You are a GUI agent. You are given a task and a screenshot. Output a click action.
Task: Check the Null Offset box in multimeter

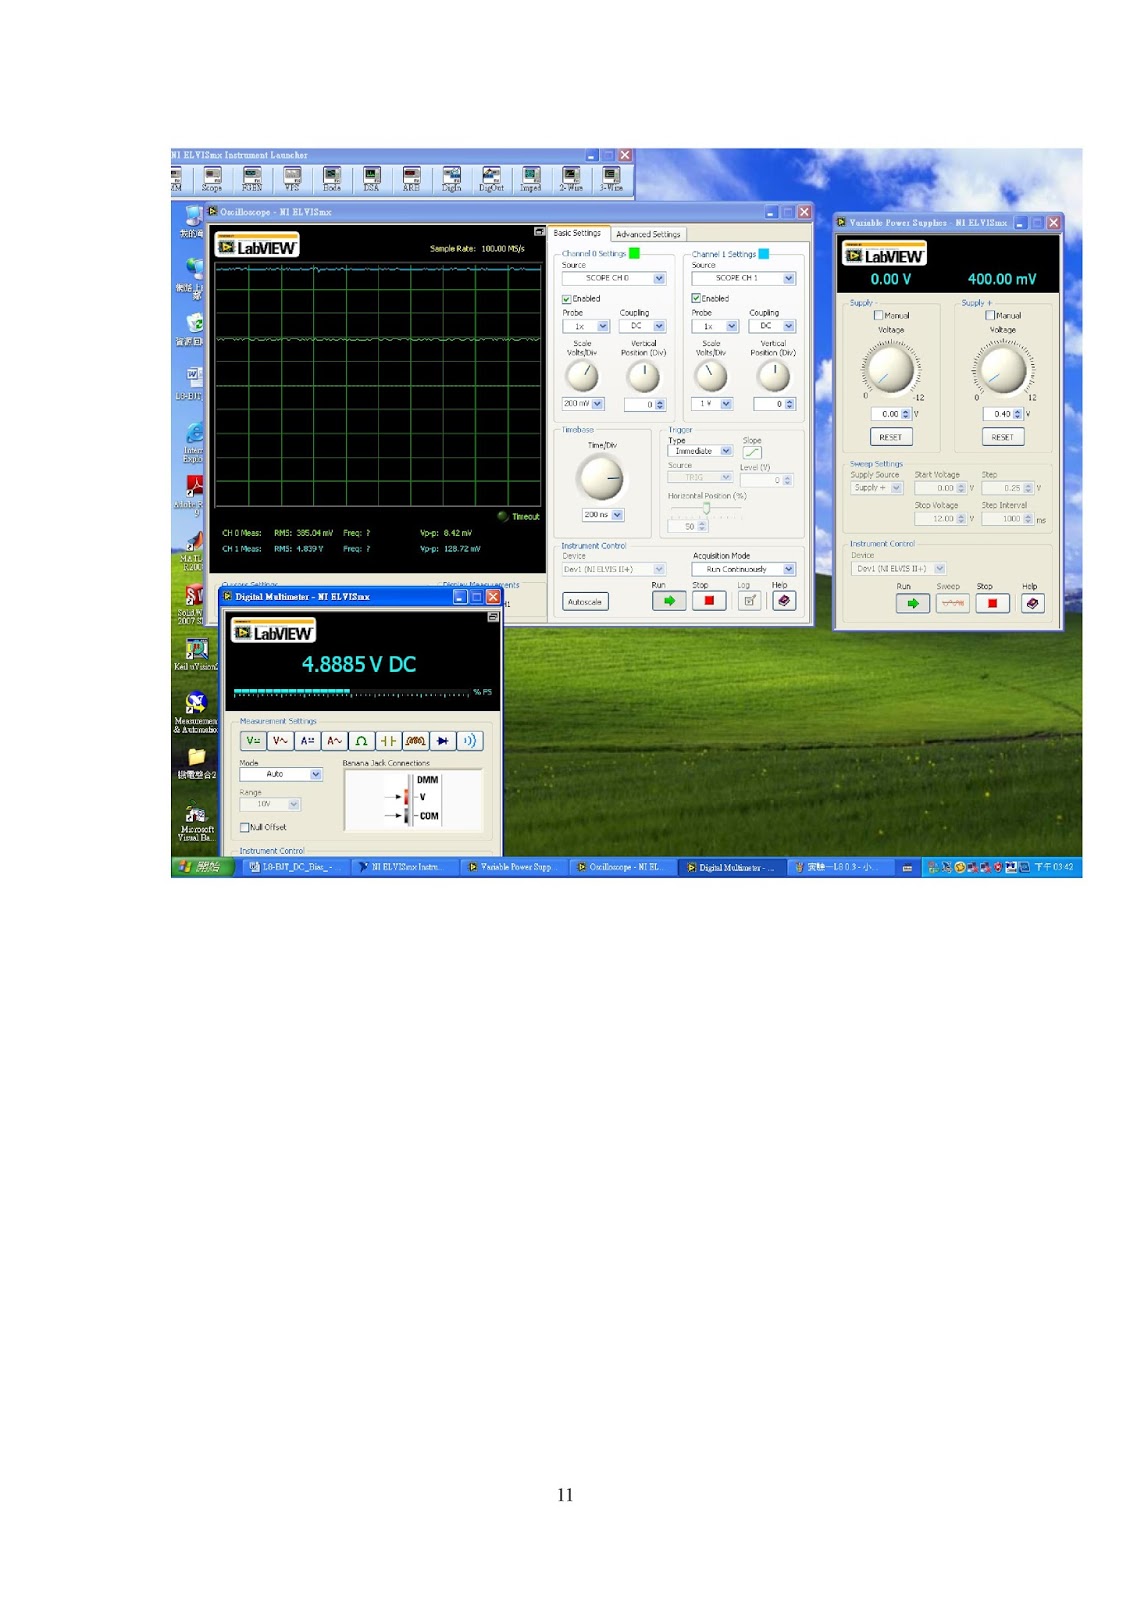[244, 827]
